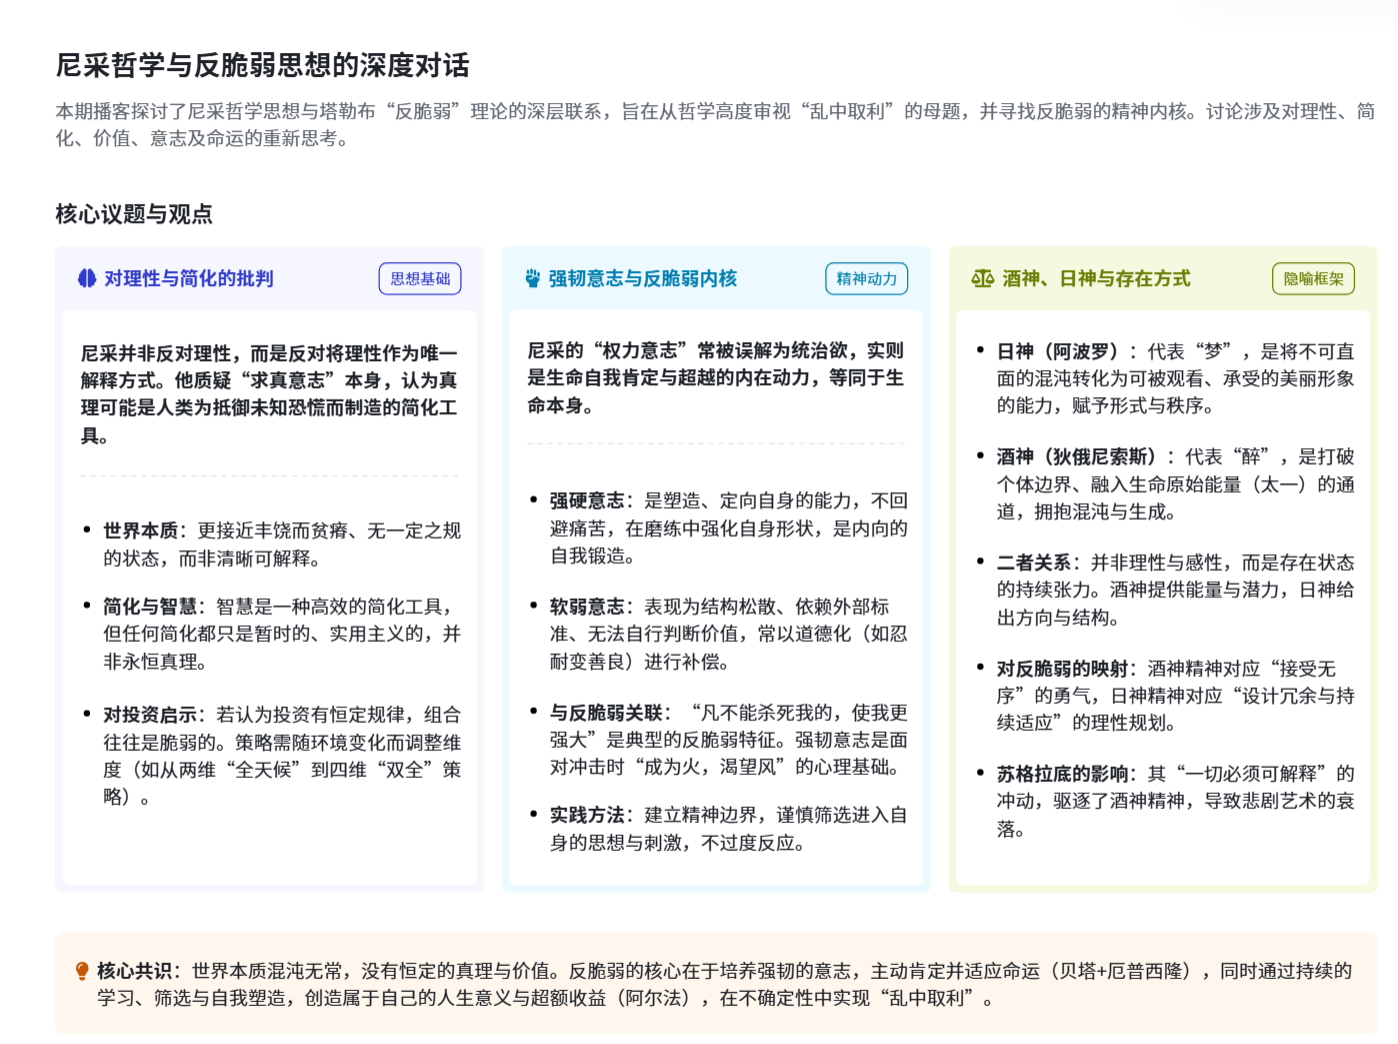Click the 强硬意志 bullet label
The image size is (1398, 1044).
point(587,500)
